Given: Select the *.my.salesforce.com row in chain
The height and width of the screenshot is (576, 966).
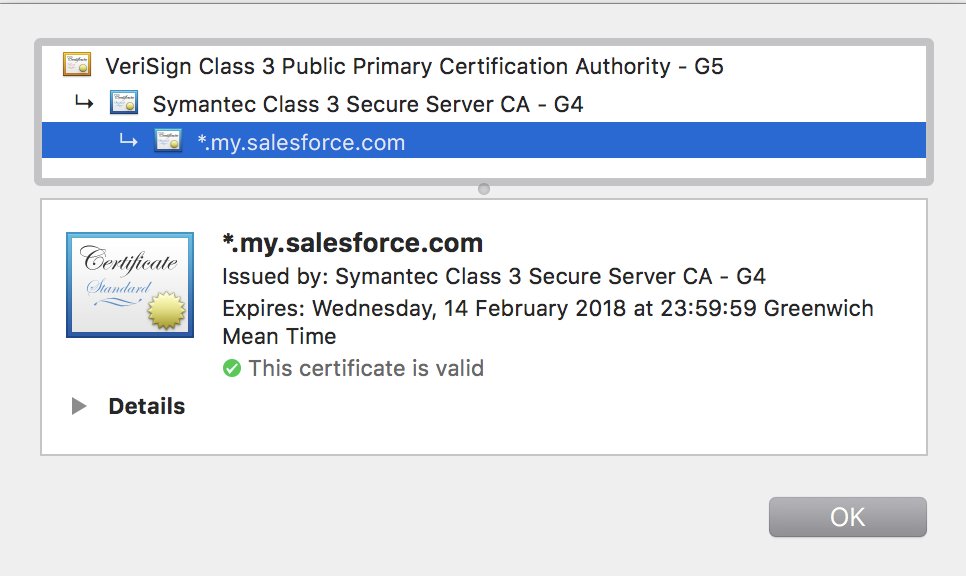Looking at the screenshot, I should click(x=484, y=140).
